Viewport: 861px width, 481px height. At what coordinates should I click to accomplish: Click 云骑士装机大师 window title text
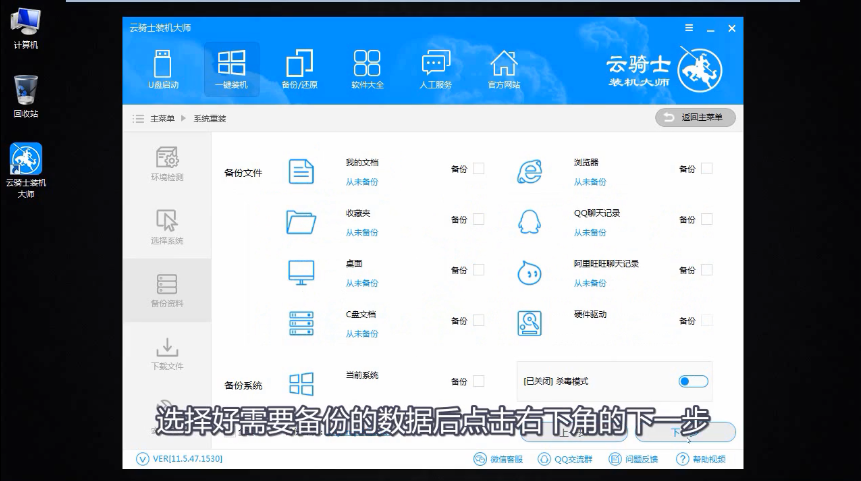[x=160, y=27]
